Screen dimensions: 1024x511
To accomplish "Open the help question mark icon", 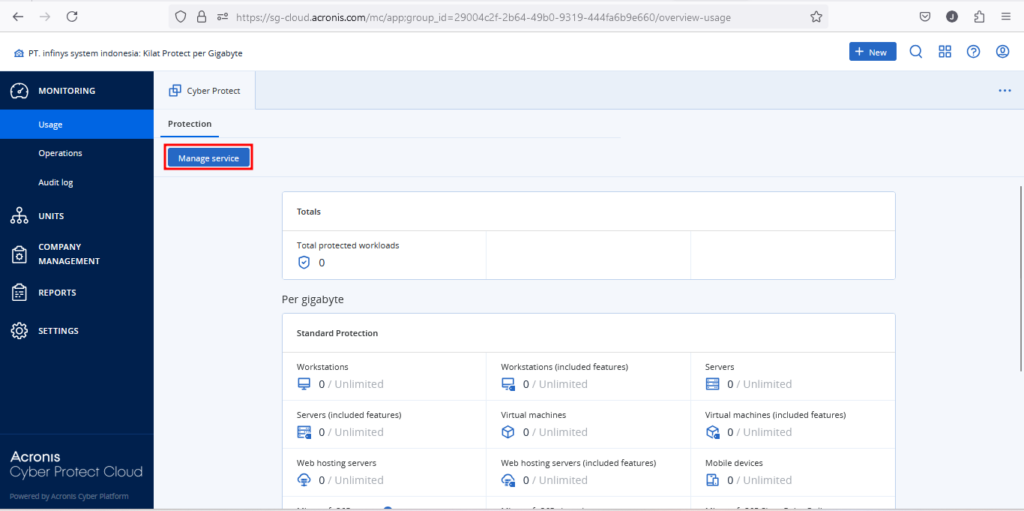I will [x=973, y=52].
